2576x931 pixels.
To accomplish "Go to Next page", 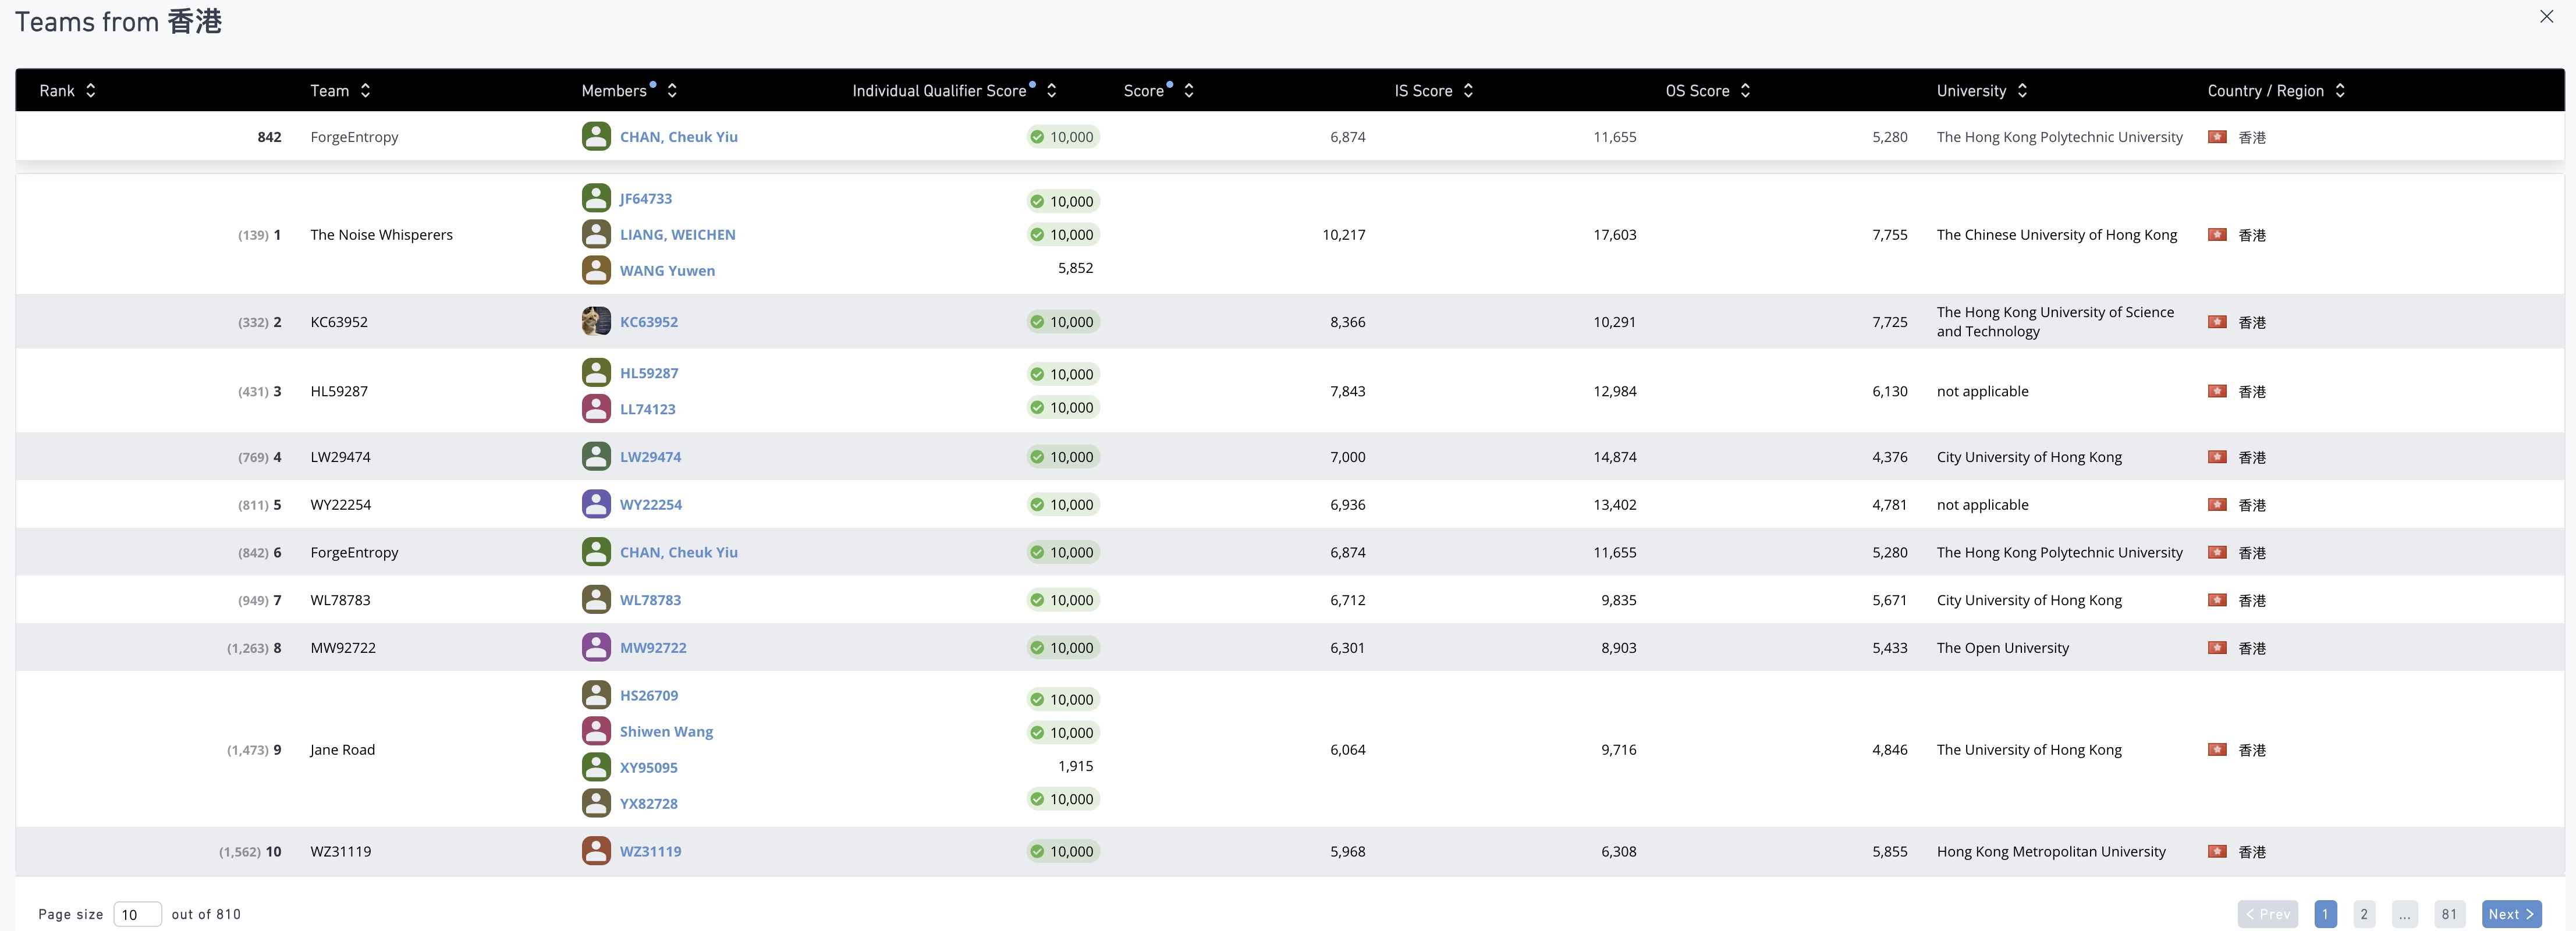I will pyautogui.click(x=2511, y=914).
